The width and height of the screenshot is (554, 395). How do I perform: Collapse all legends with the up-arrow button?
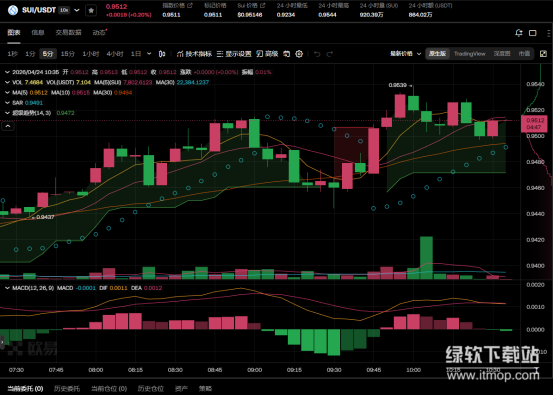[x=8, y=126]
